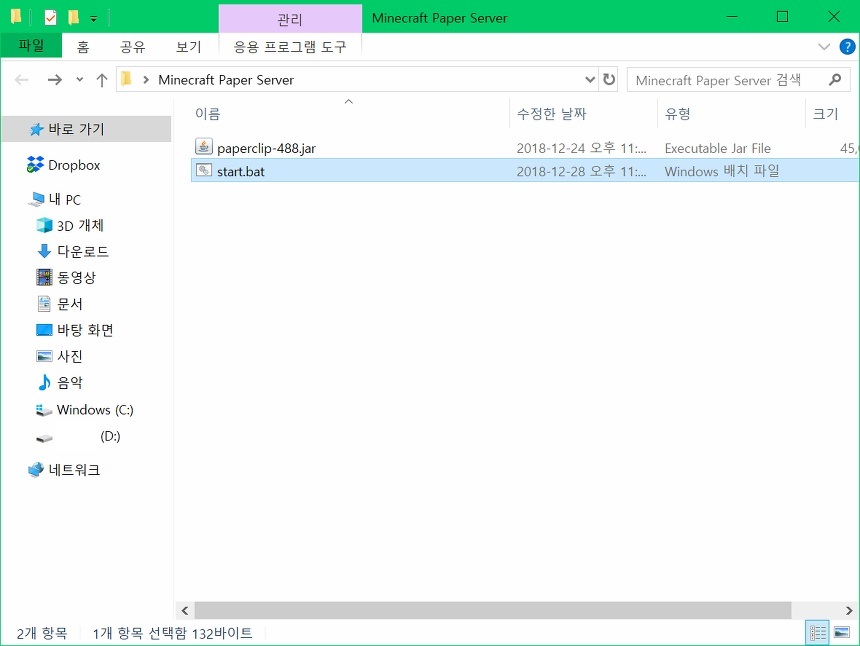This screenshot has width=860, height=646.
Task: Click the 2018-12-28 modified date cell
Action: [581, 171]
